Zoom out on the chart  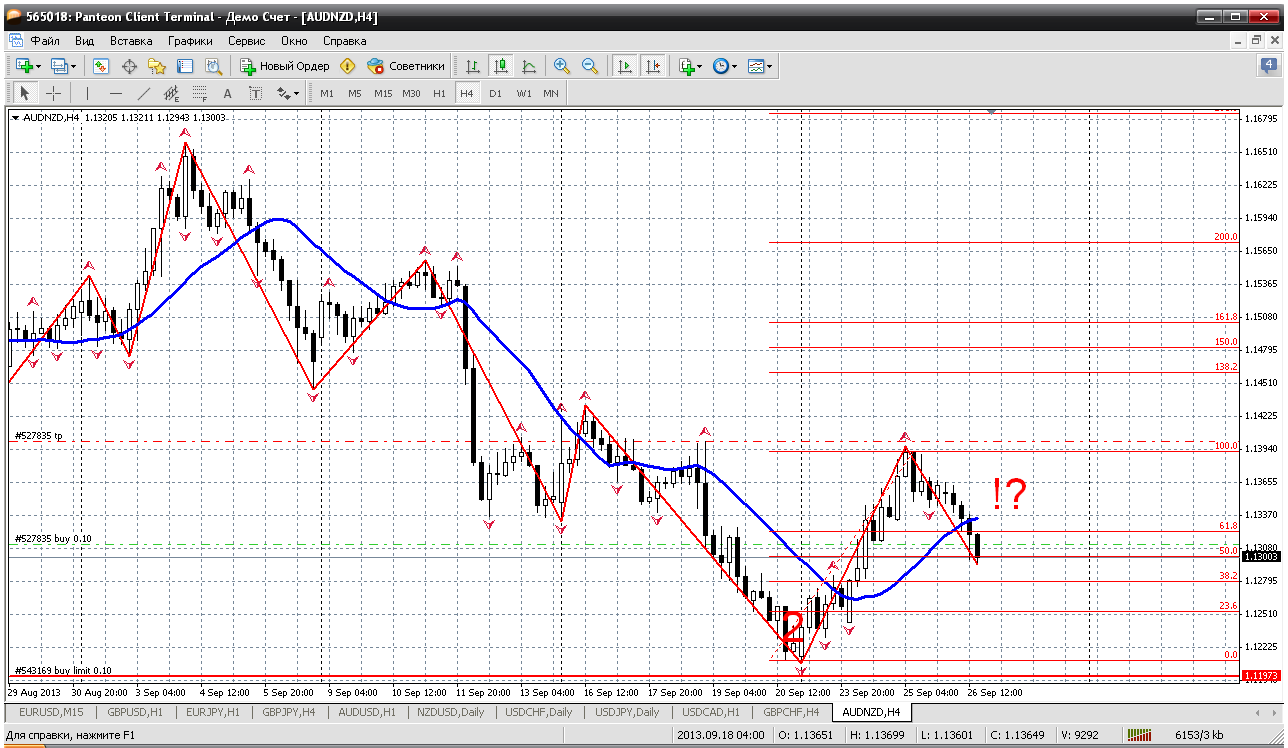(590, 66)
